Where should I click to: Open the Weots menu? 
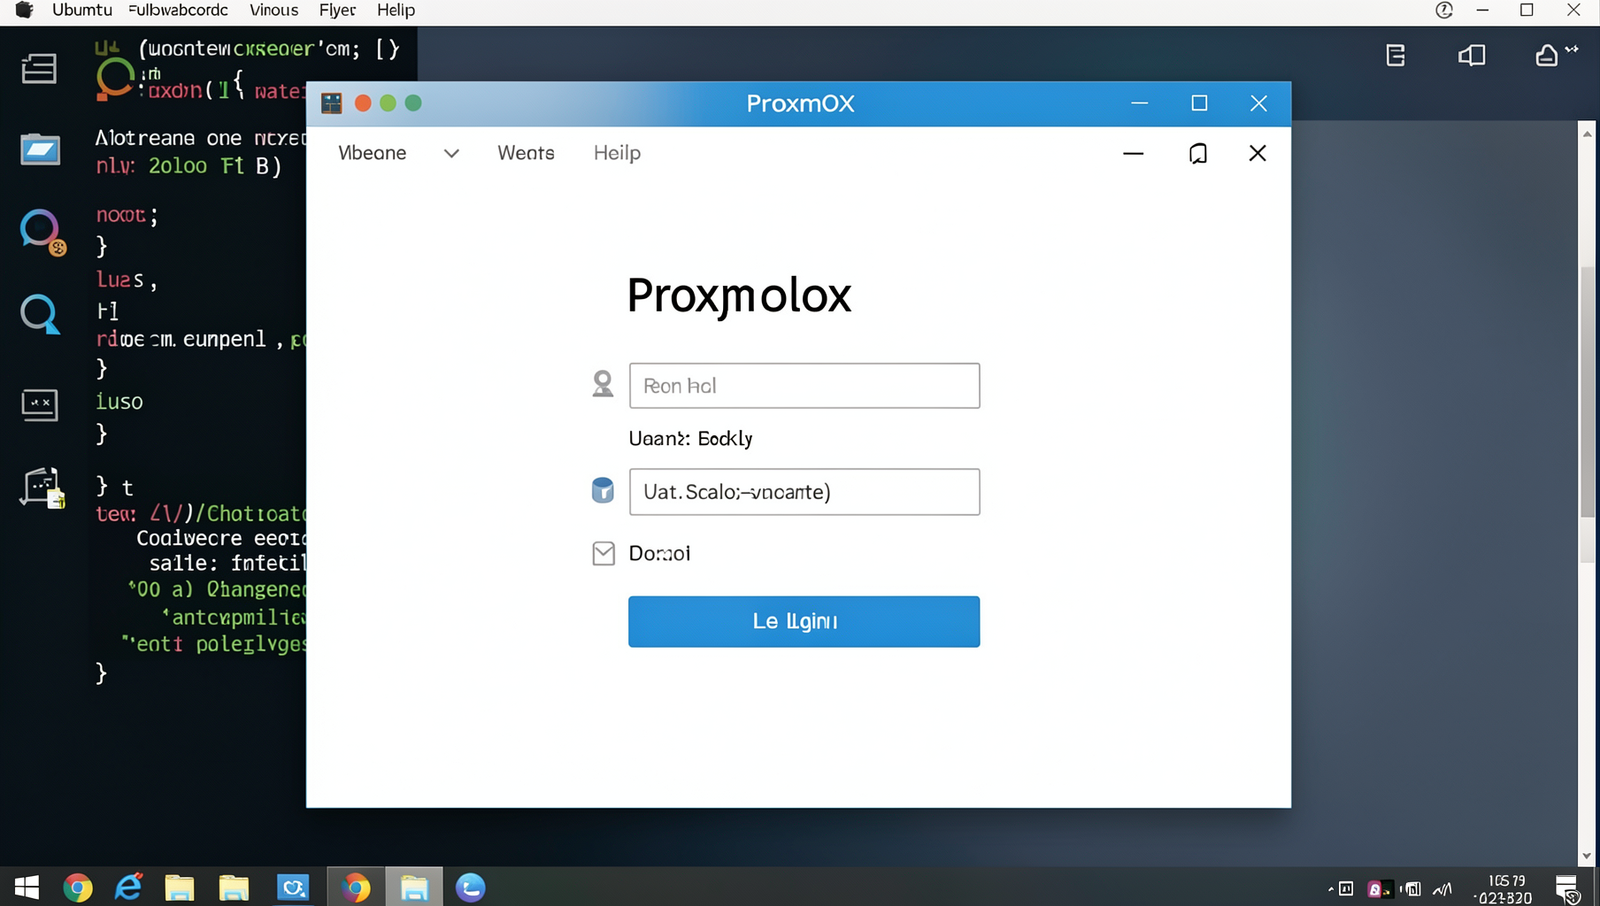click(526, 153)
